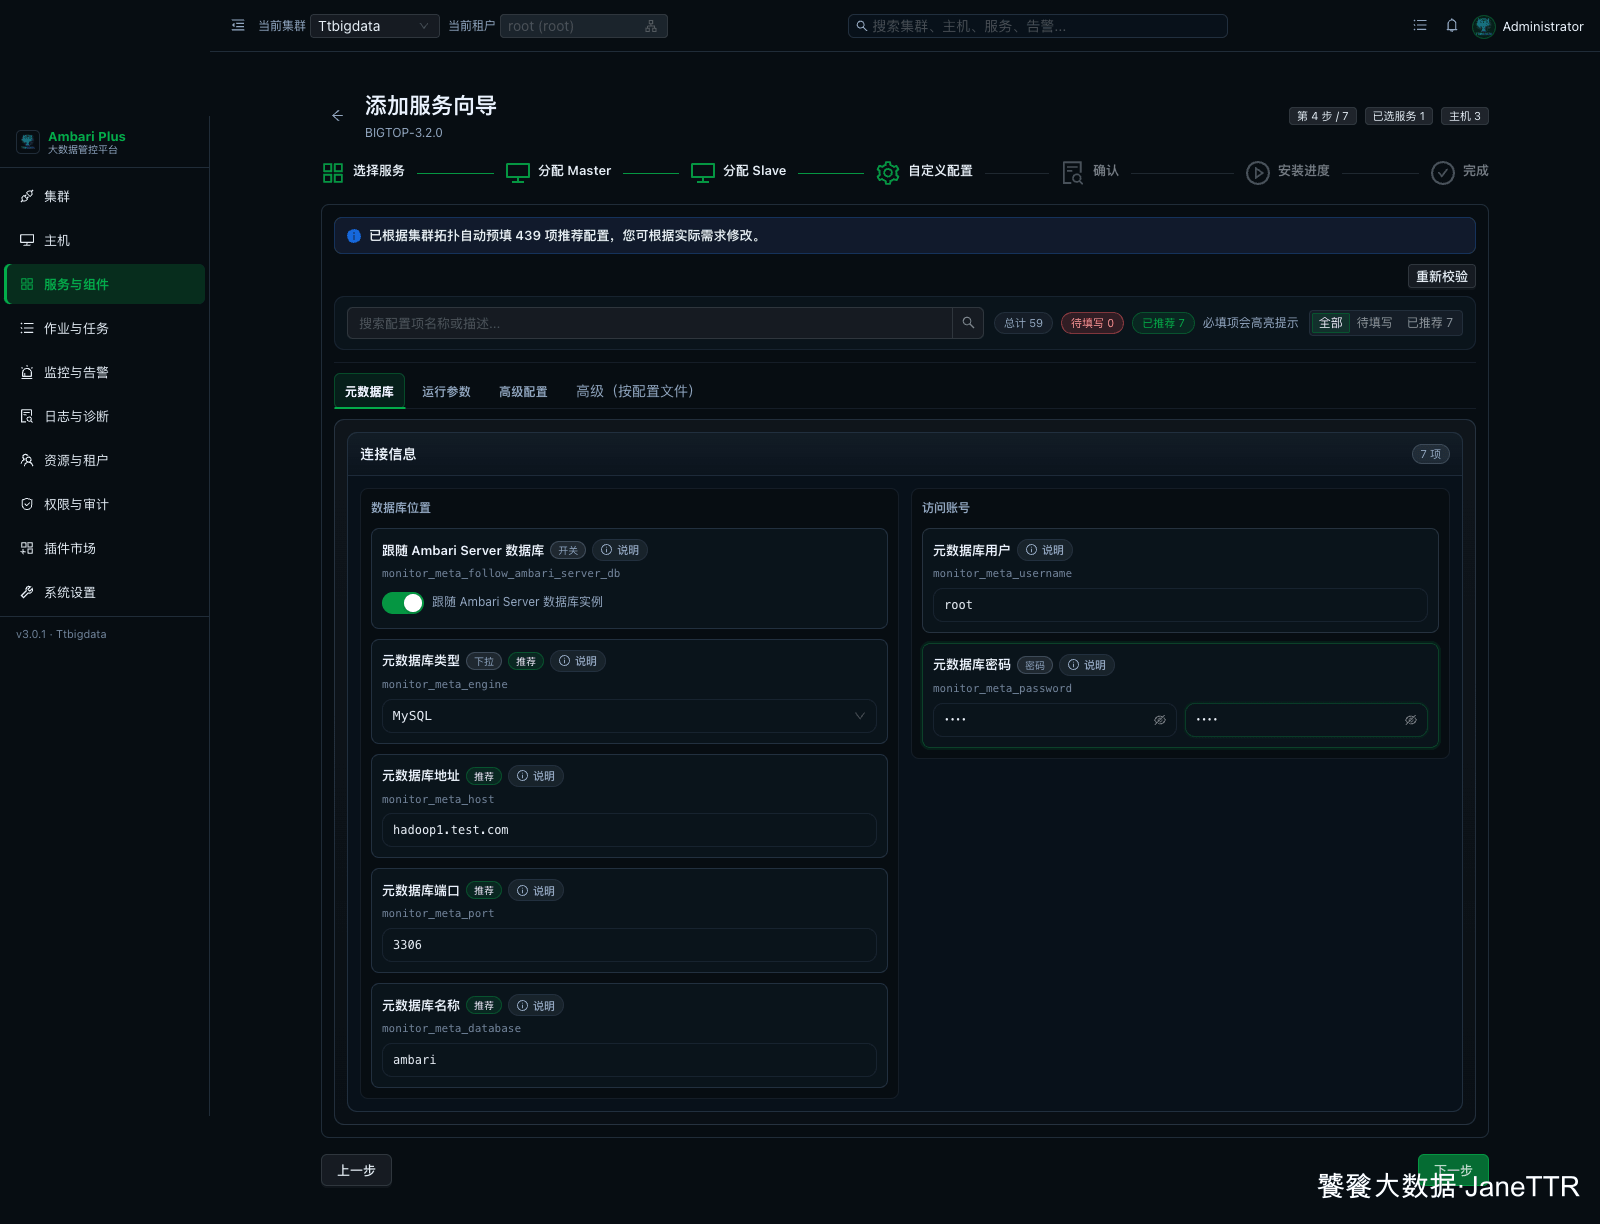Open 服务与组件 in the sidebar
Viewport: 1600px width, 1224px height.
(105, 284)
